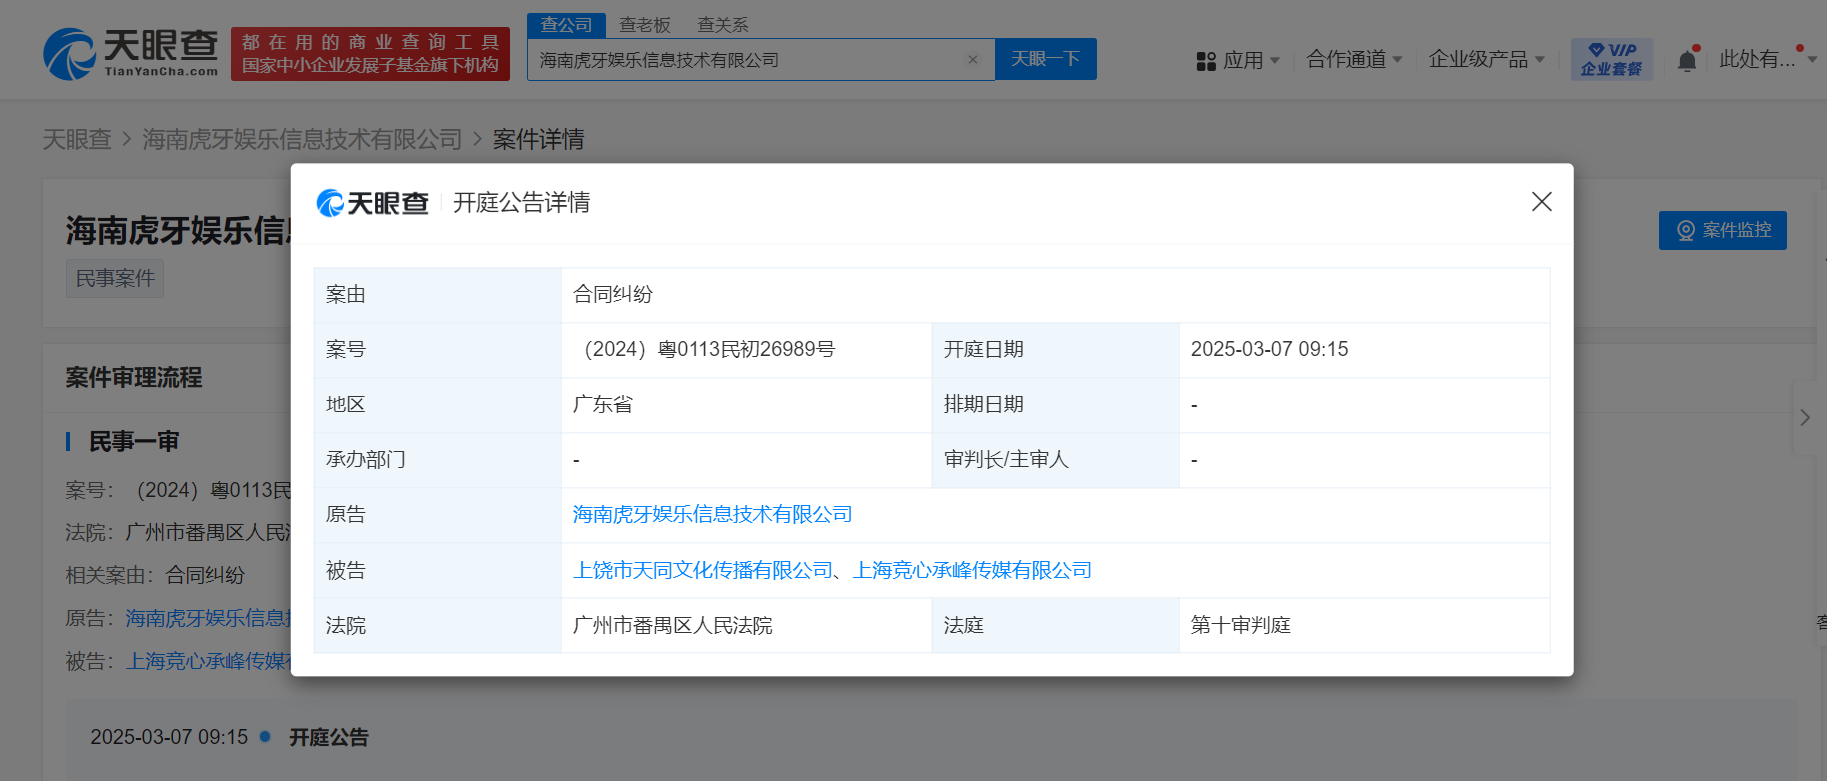This screenshot has height=781, width=1827.
Task: Click the 开庭日期 label cell
Action: click(x=1055, y=350)
